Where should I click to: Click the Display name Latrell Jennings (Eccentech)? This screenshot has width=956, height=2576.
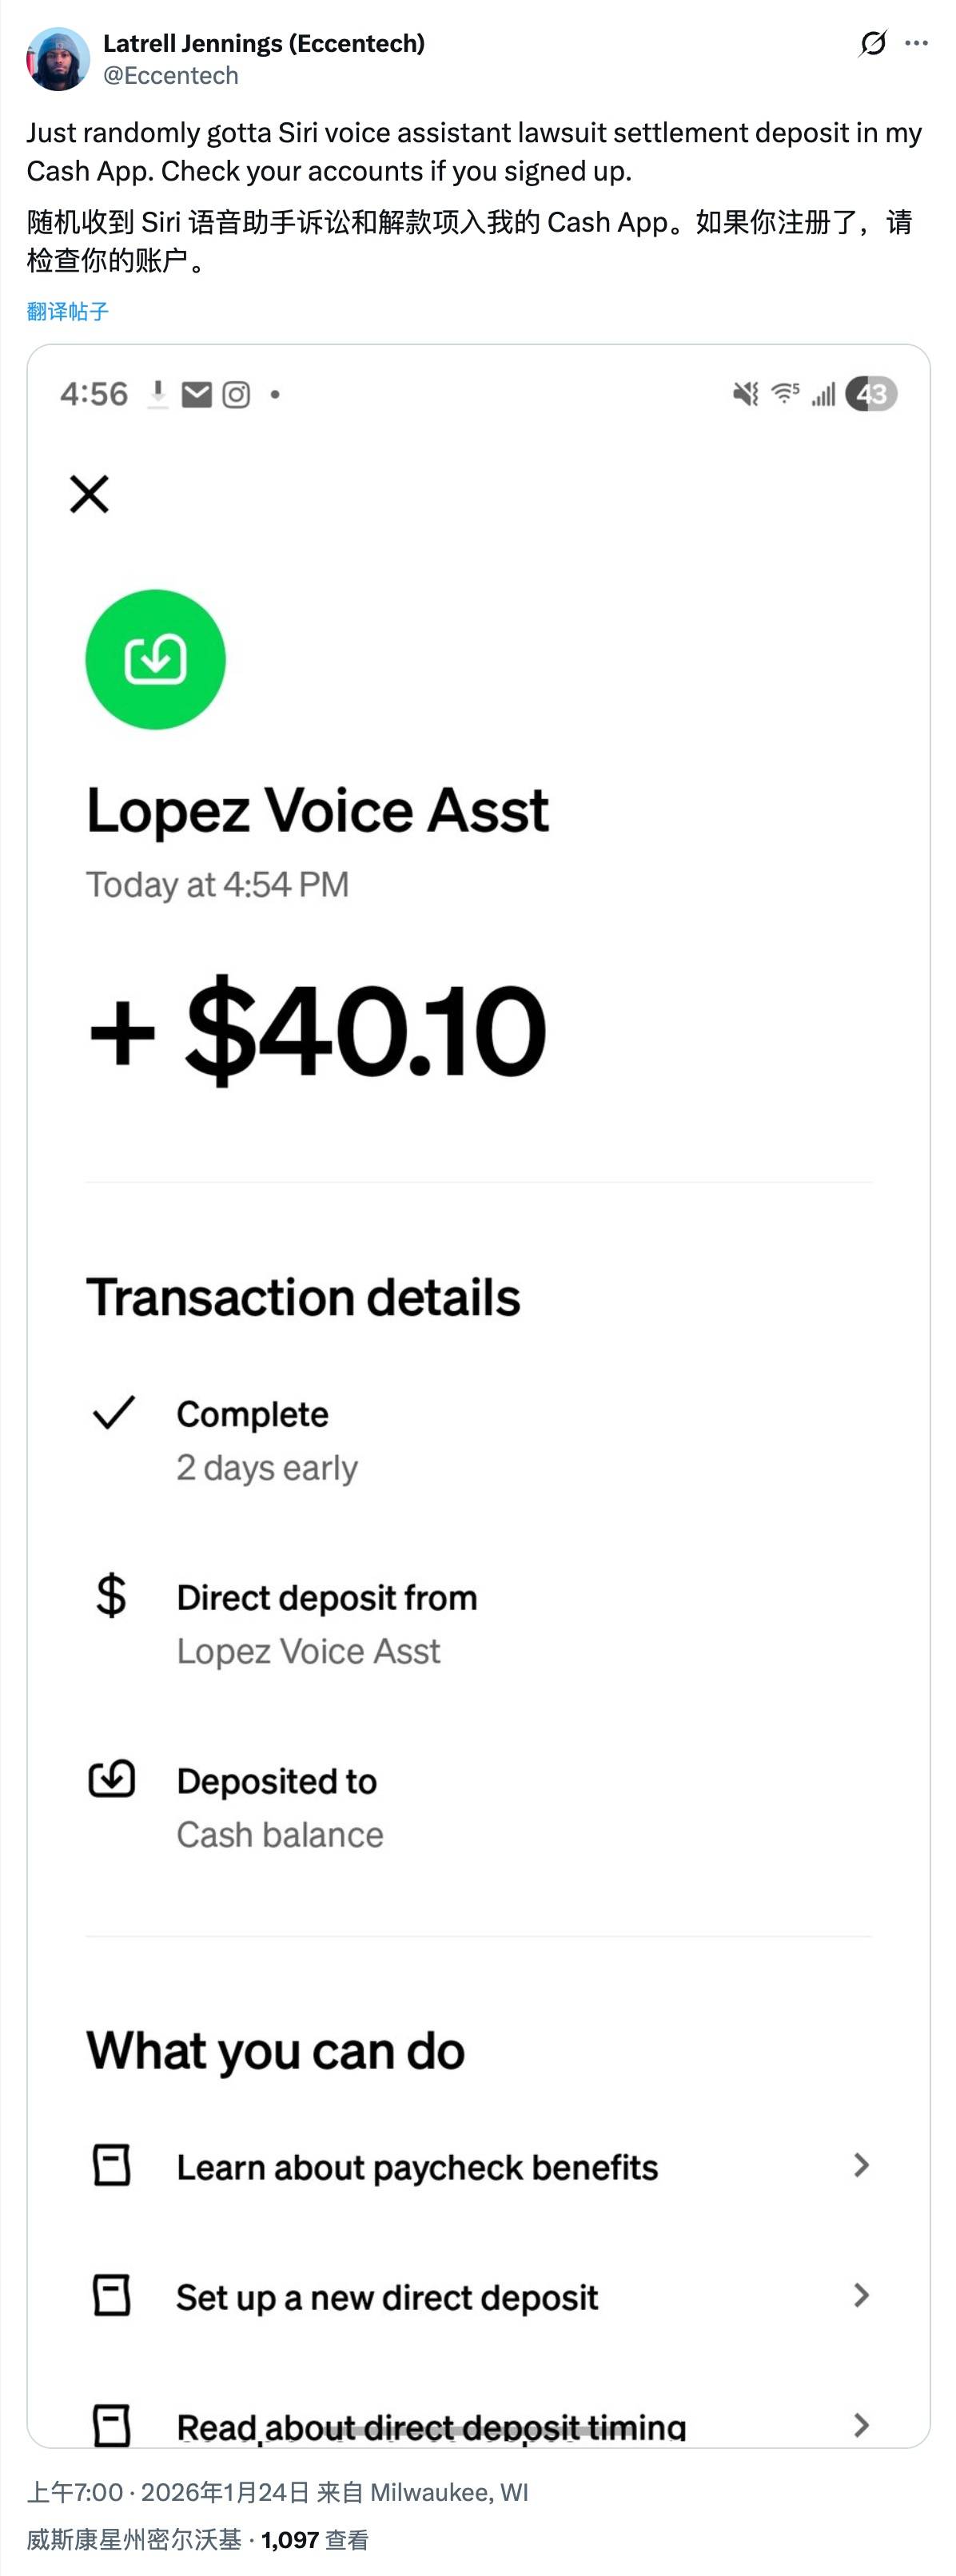[x=264, y=43]
